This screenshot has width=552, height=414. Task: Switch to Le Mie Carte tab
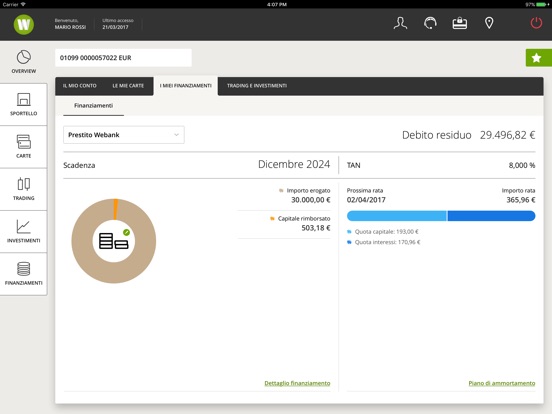[x=128, y=86]
